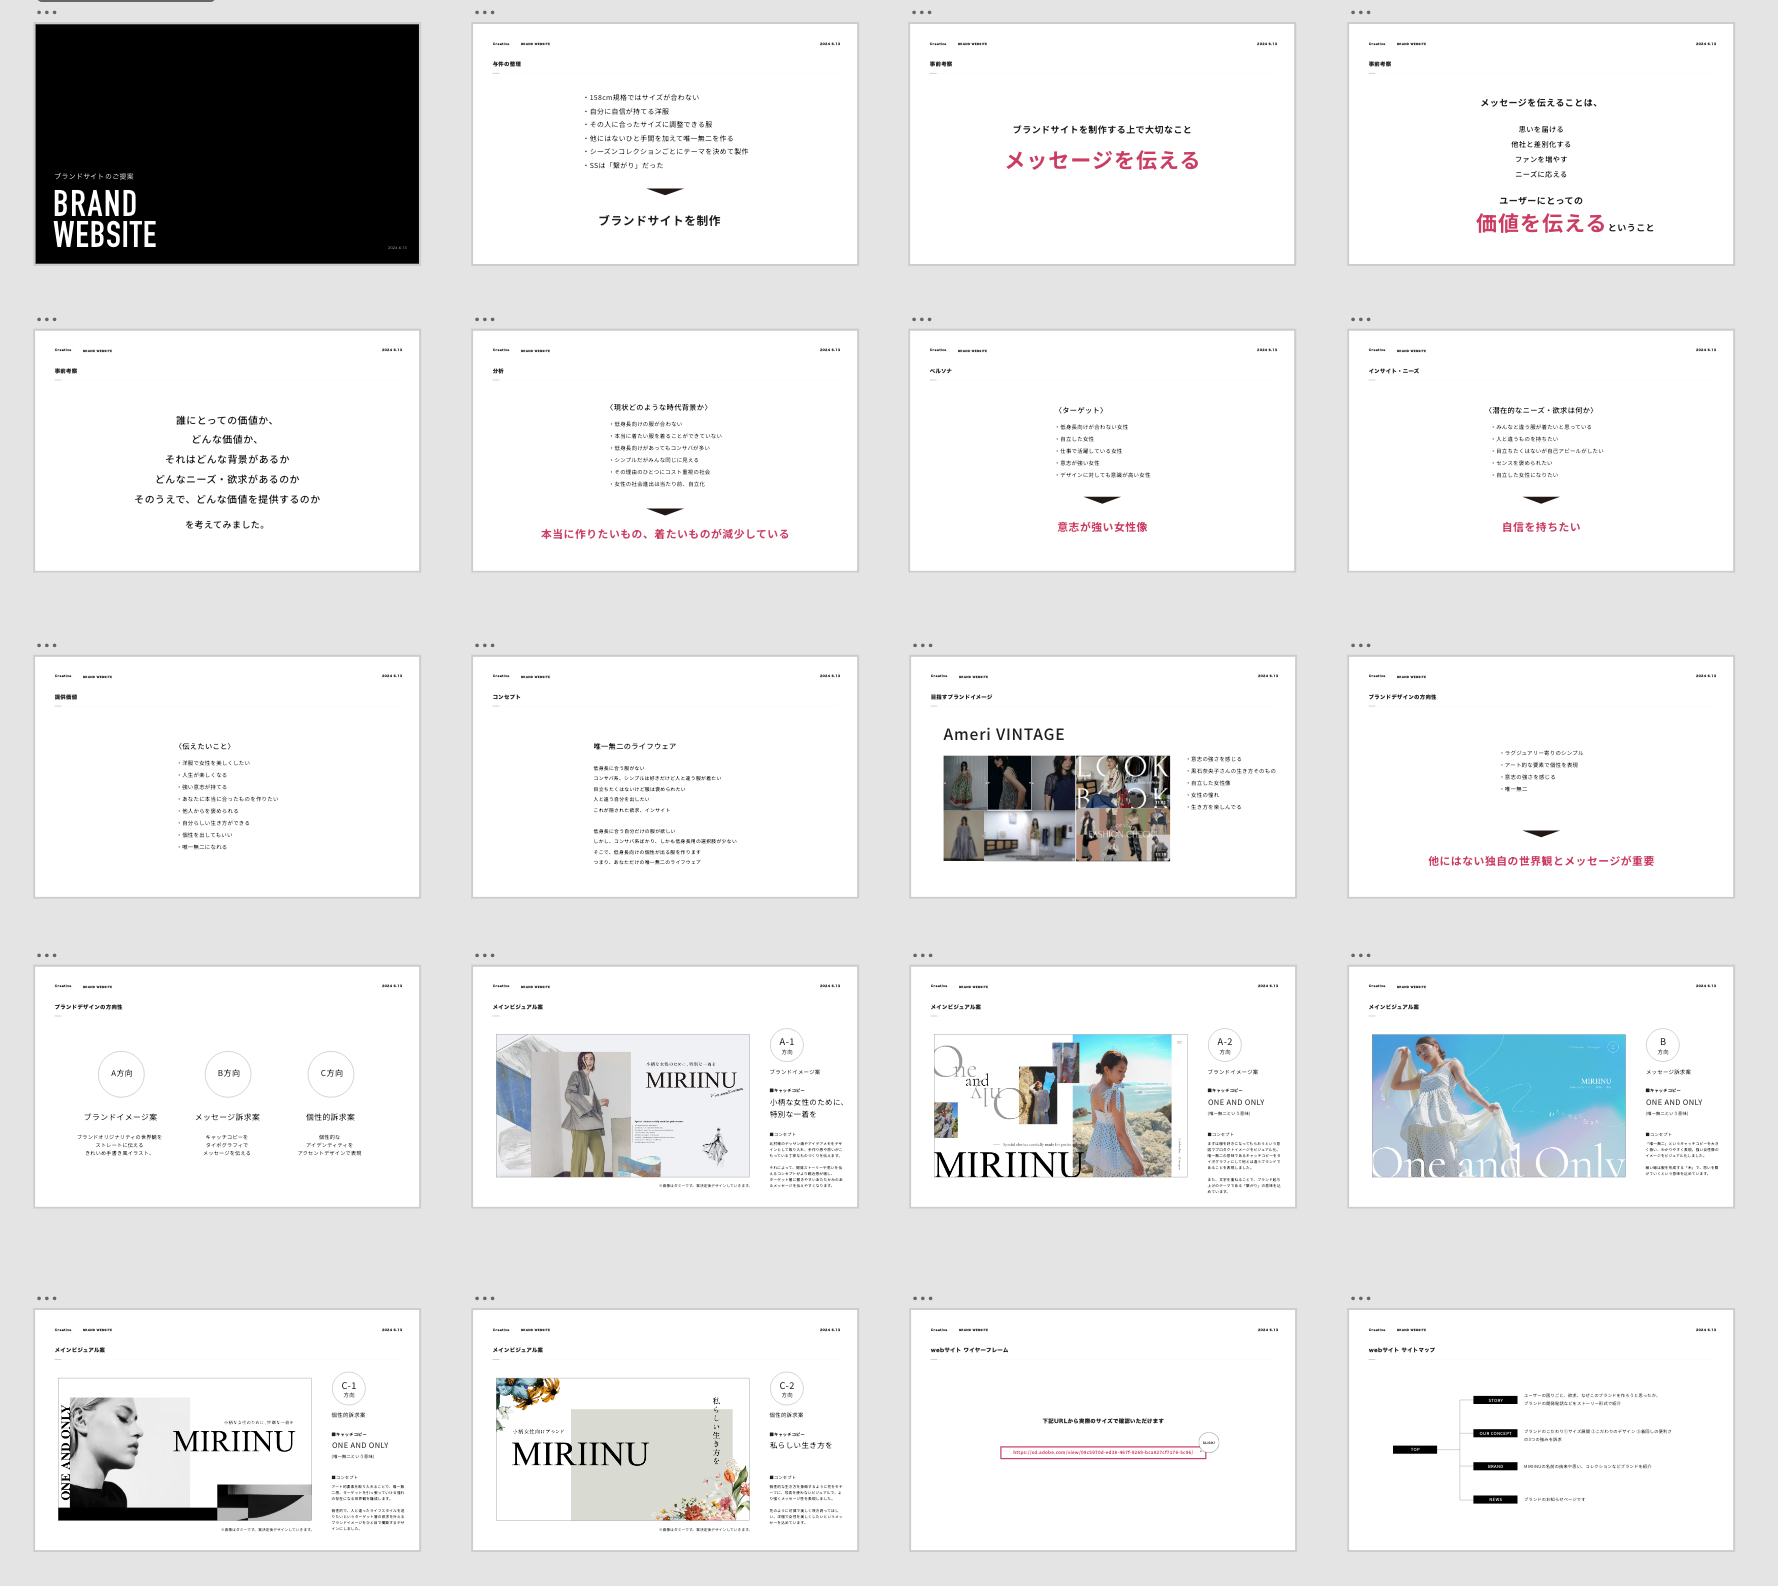Click the text 下記URLから実際のサイズで確認いただけます
Viewport: 1778px width, 1586px height.
(1103, 1421)
